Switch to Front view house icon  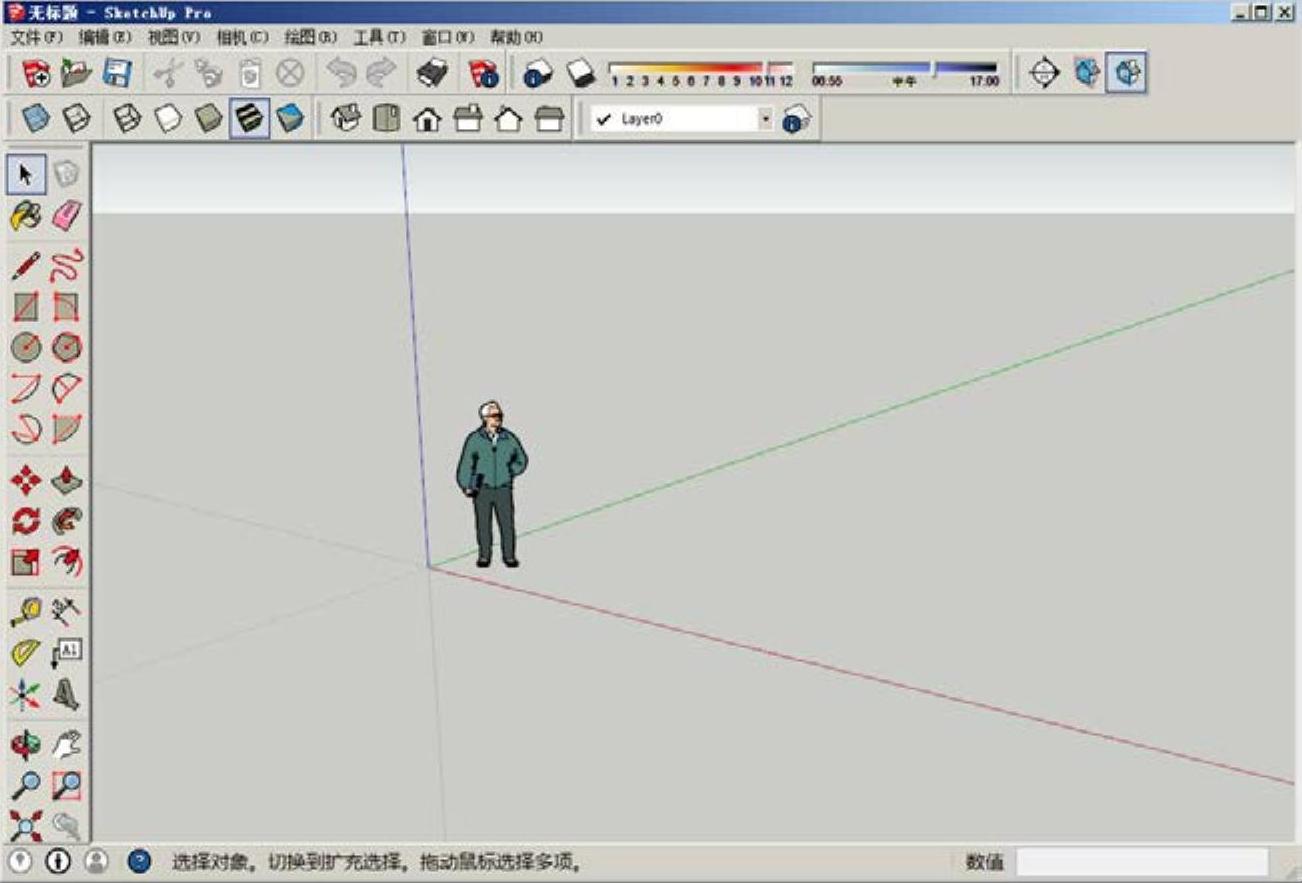[x=427, y=119]
